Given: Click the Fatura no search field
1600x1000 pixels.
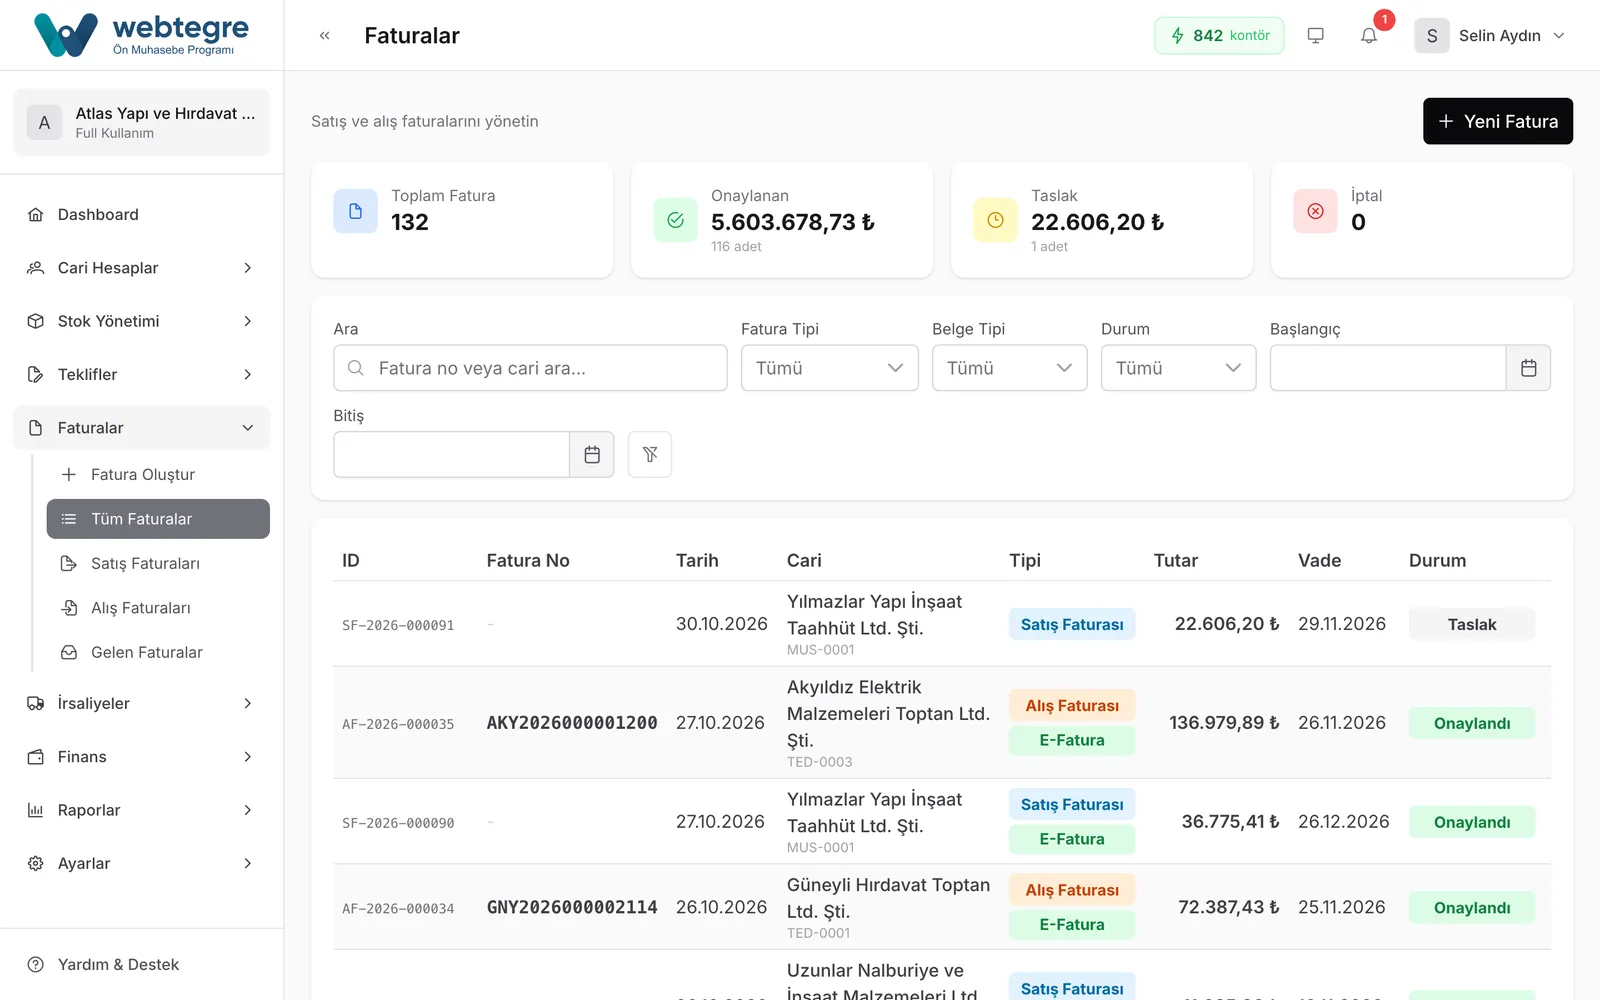Looking at the screenshot, I should point(530,368).
